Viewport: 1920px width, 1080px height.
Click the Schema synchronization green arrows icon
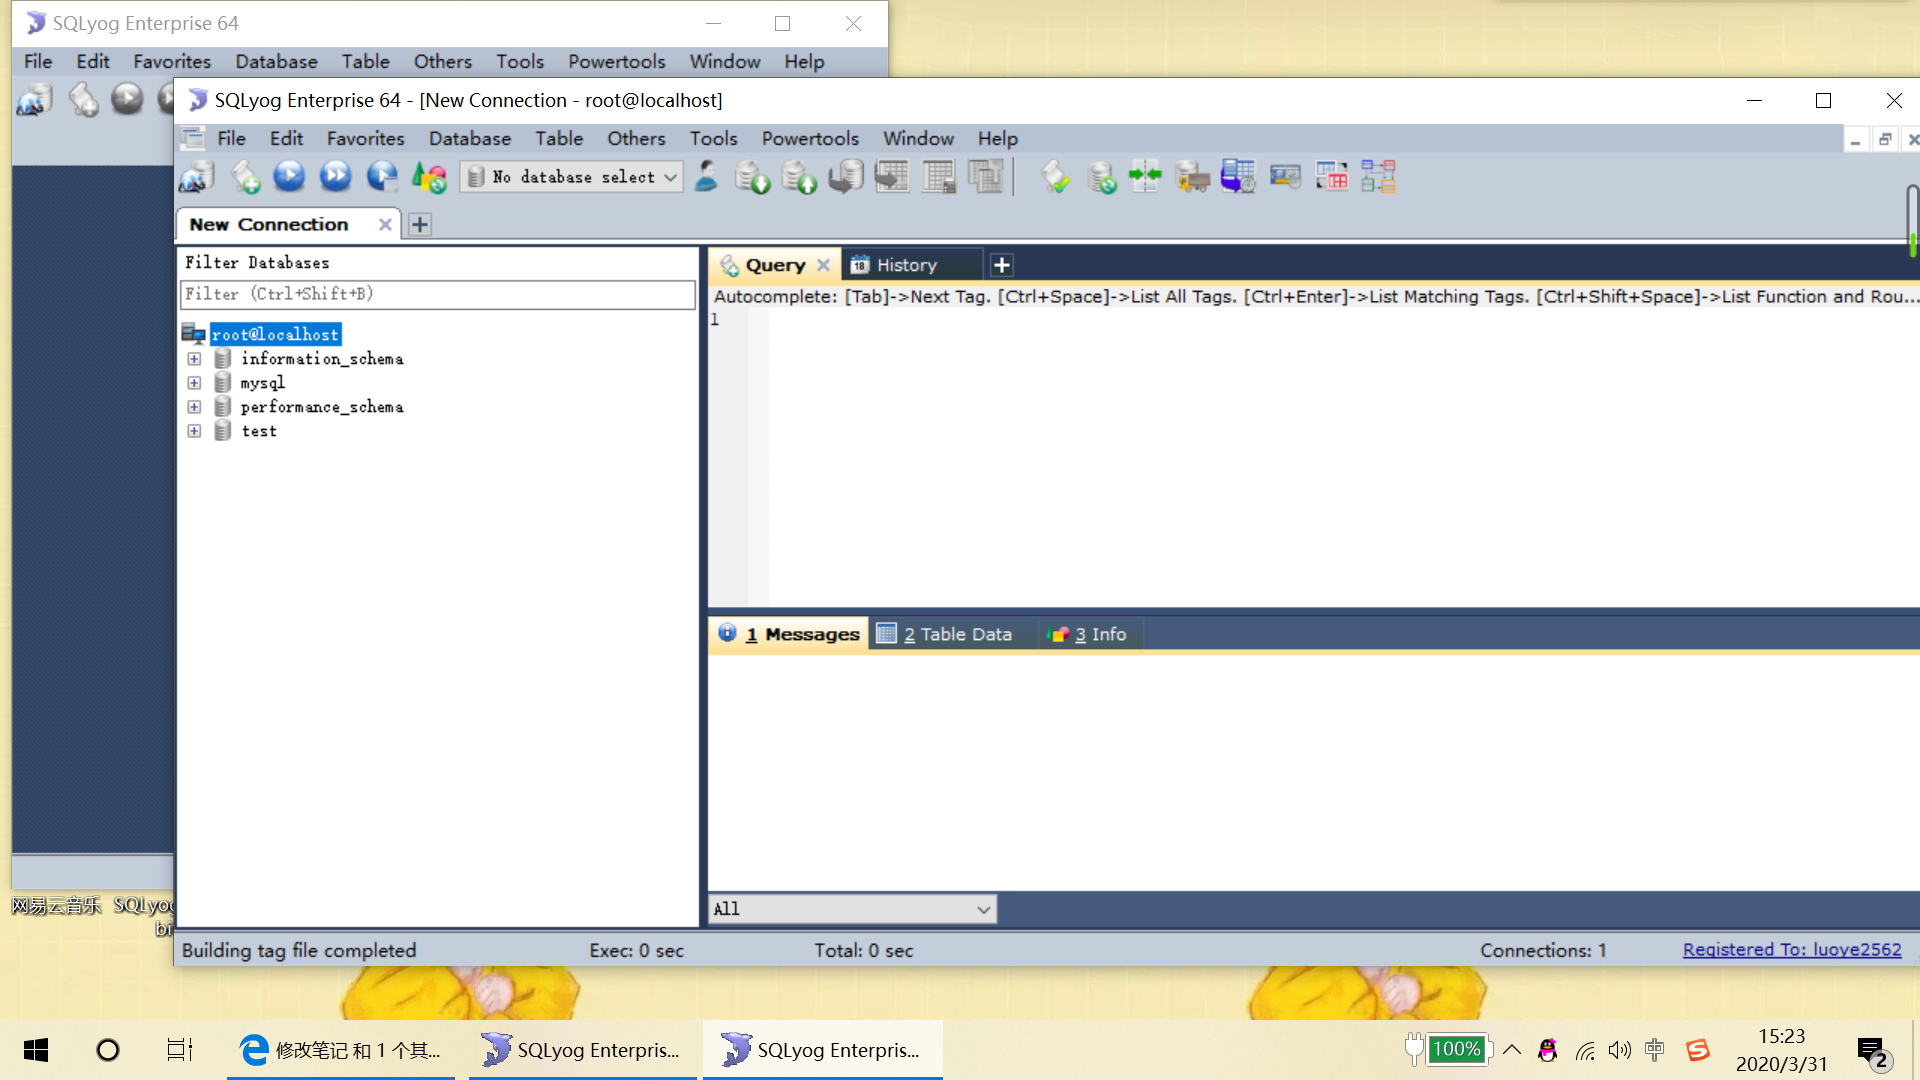click(1145, 177)
